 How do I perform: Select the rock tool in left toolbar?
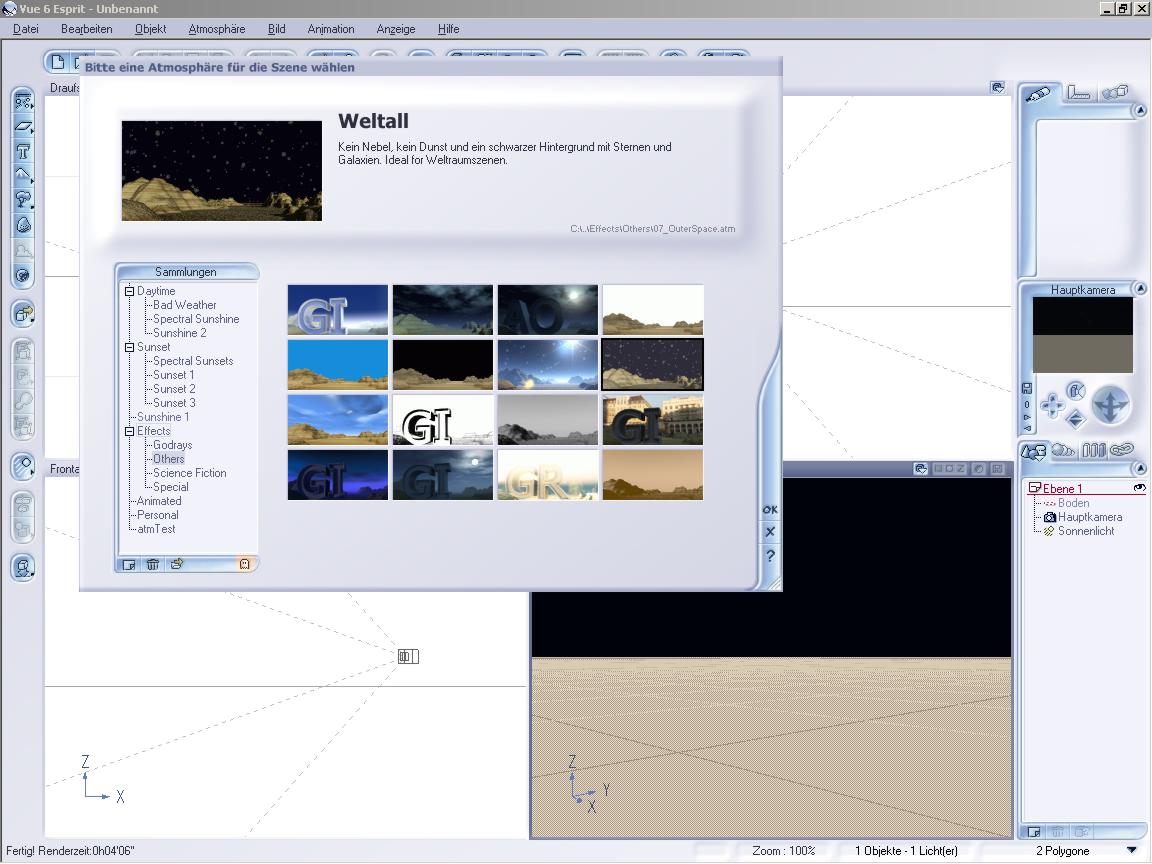(24, 225)
